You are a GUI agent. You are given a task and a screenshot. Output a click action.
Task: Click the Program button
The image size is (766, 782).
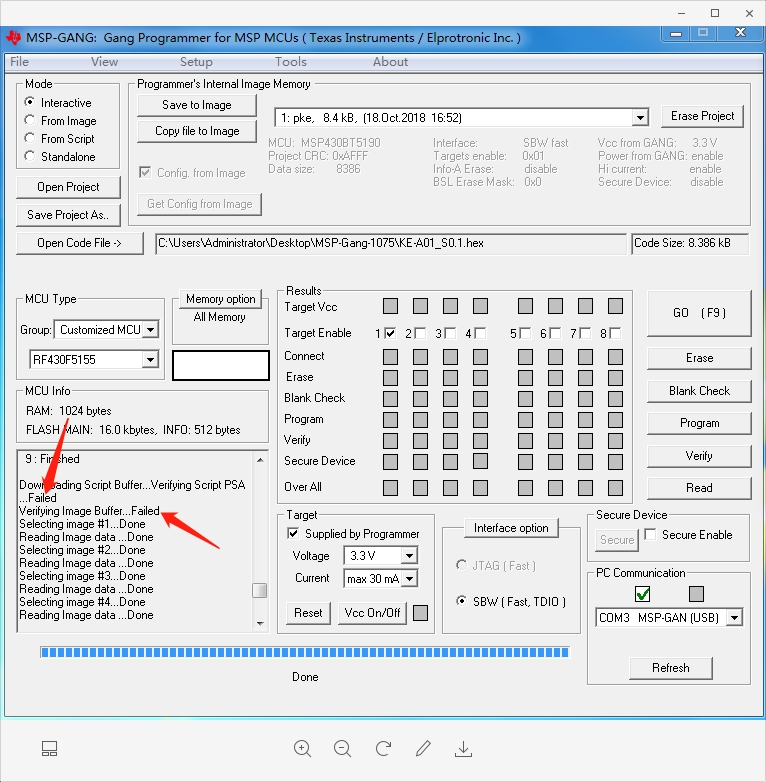[x=699, y=423]
